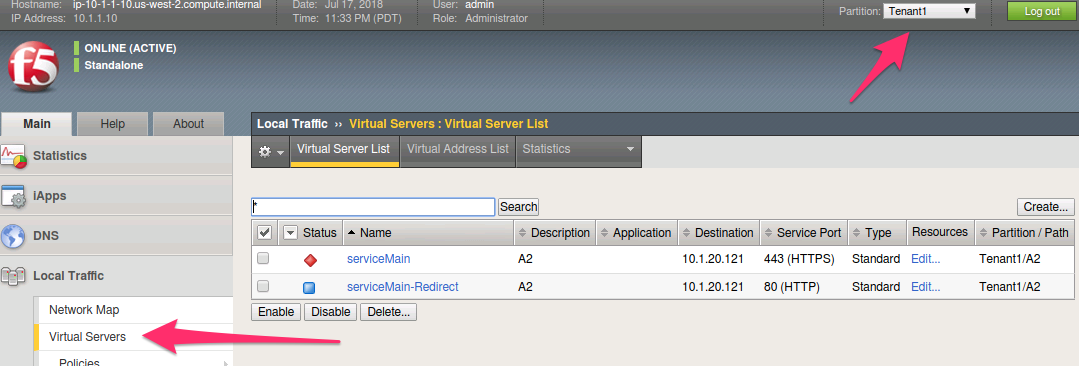Switch to the About tab
The width and height of the screenshot is (1079, 366).
click(x=188, y=124)
